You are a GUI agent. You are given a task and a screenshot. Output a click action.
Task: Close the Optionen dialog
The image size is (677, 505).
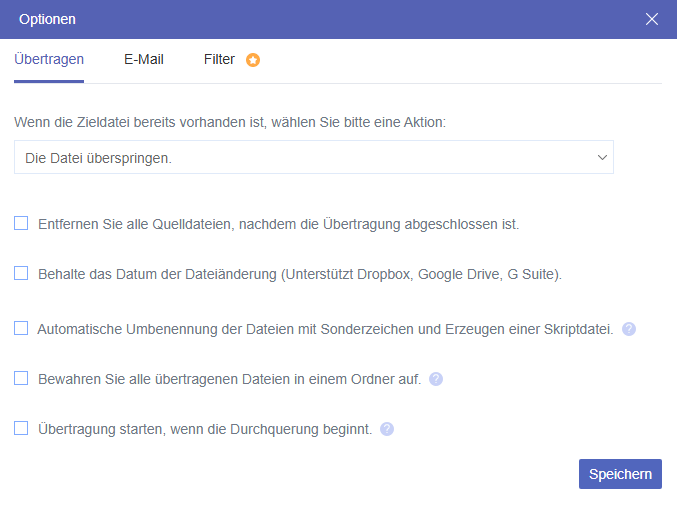652,19
